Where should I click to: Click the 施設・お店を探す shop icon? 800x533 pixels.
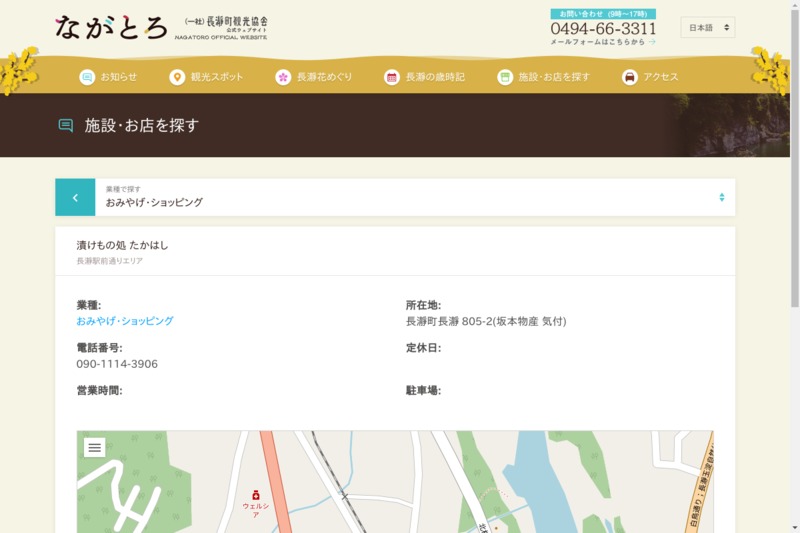505,77
